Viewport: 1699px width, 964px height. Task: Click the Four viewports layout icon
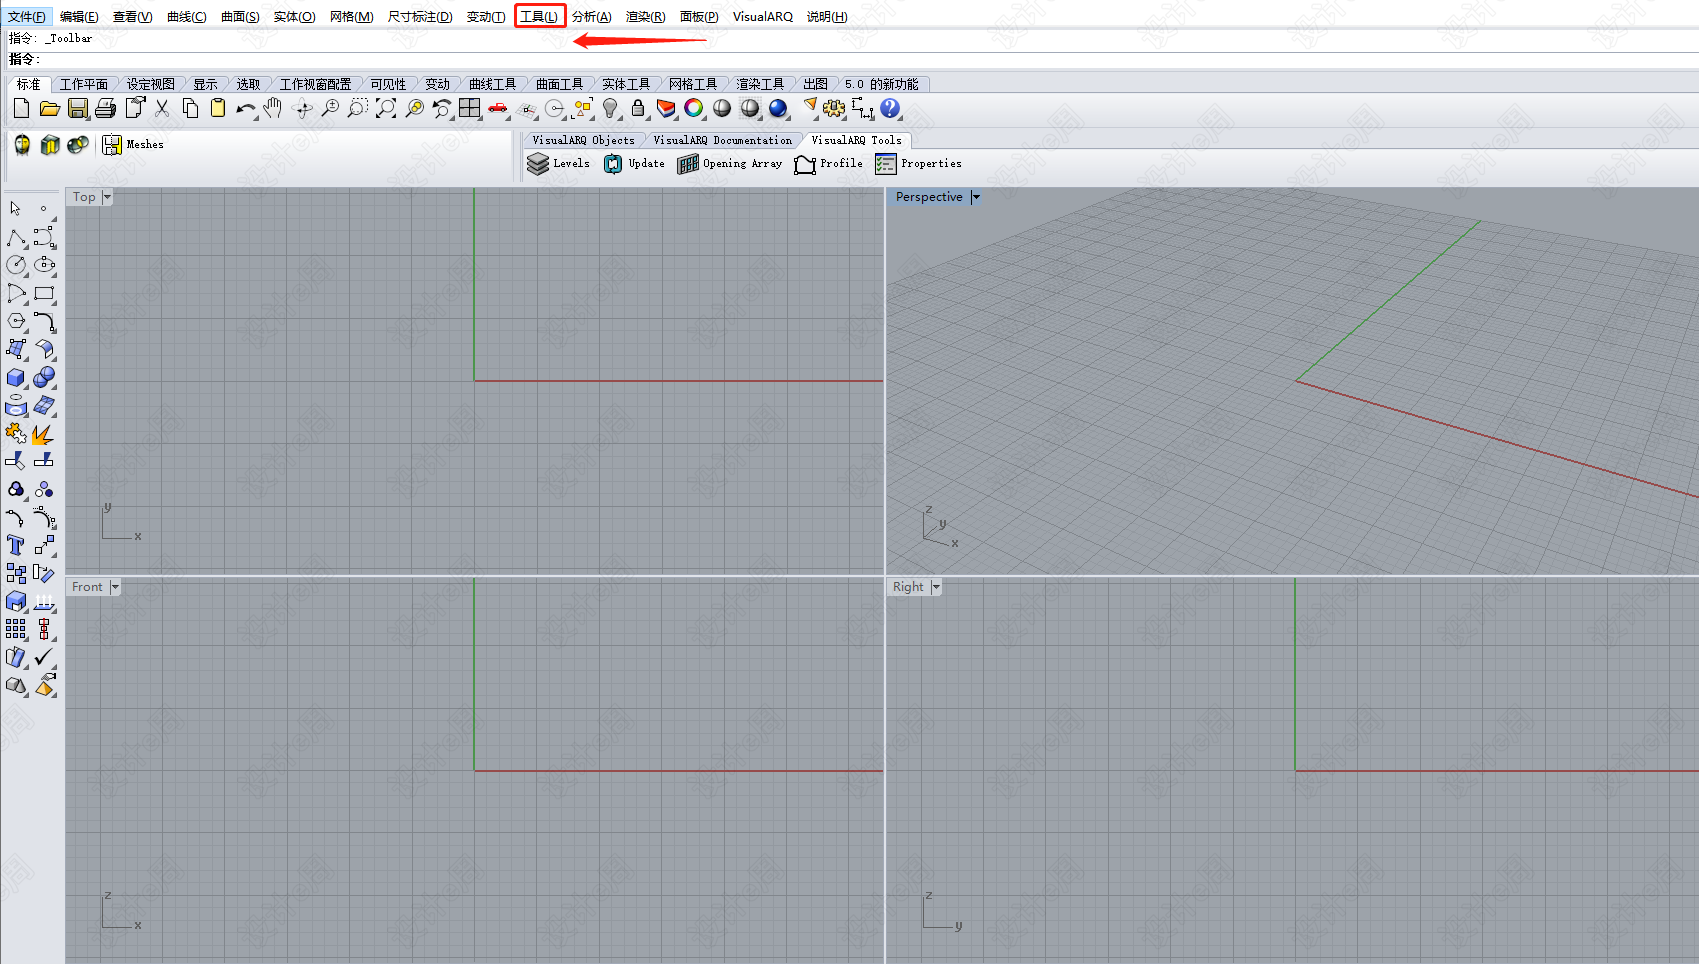(470, 108)
